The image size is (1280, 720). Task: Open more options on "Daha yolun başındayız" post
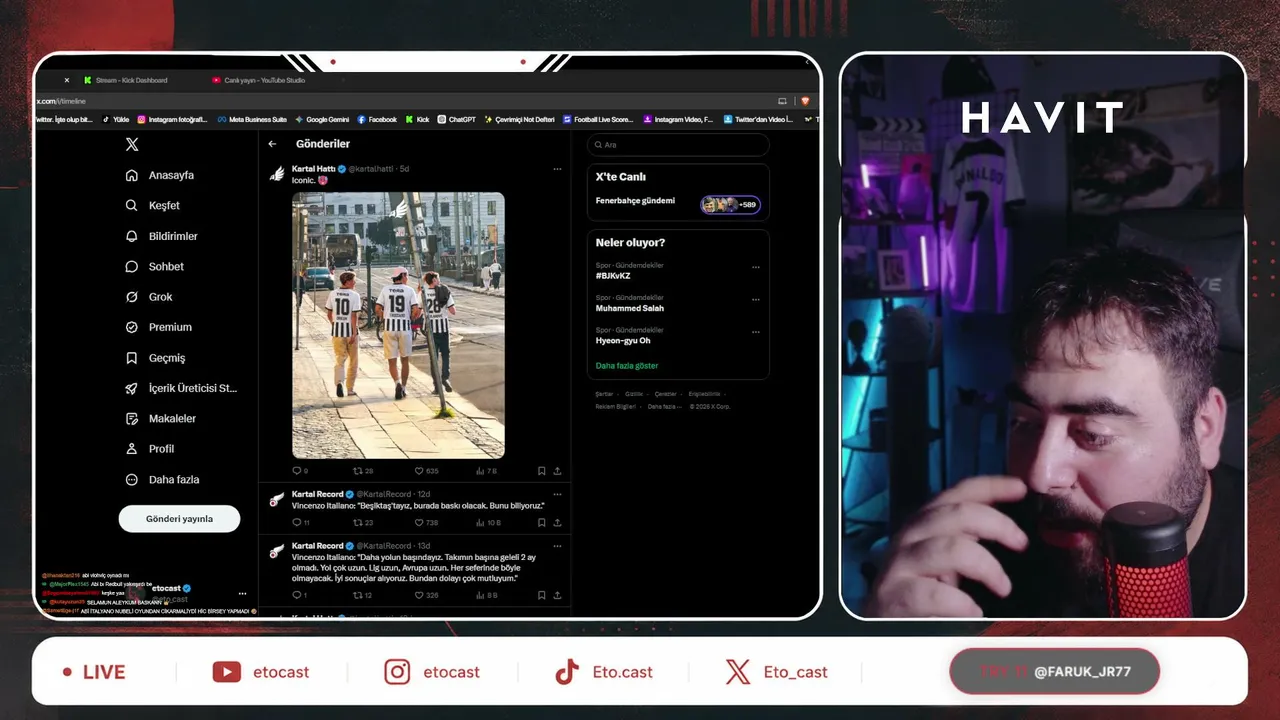tap(557, 546)
